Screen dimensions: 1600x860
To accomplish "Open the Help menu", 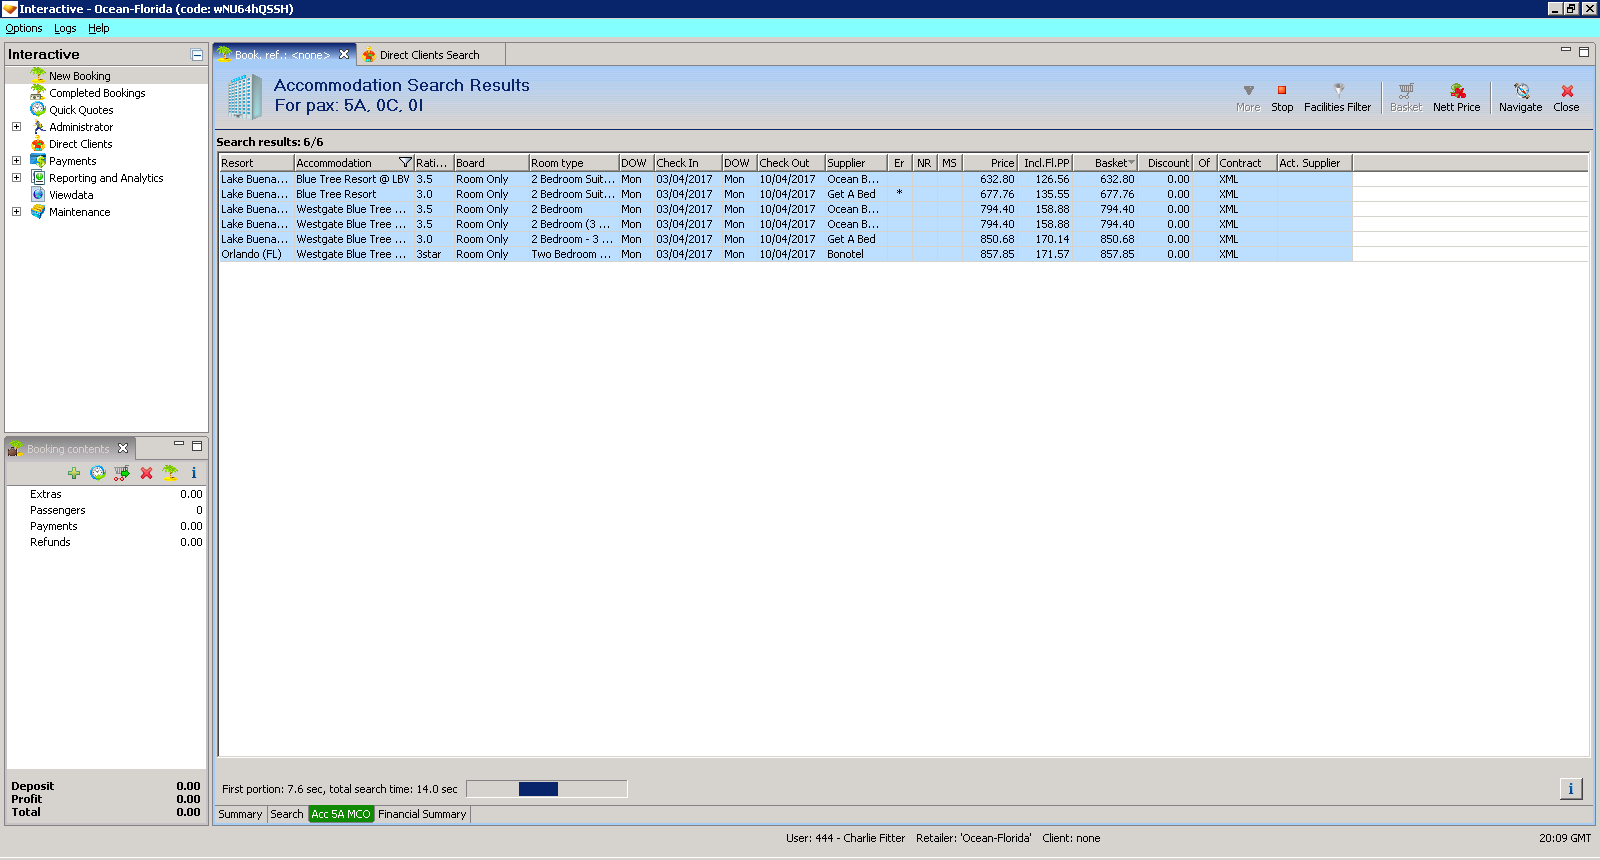I will point(98,28).
